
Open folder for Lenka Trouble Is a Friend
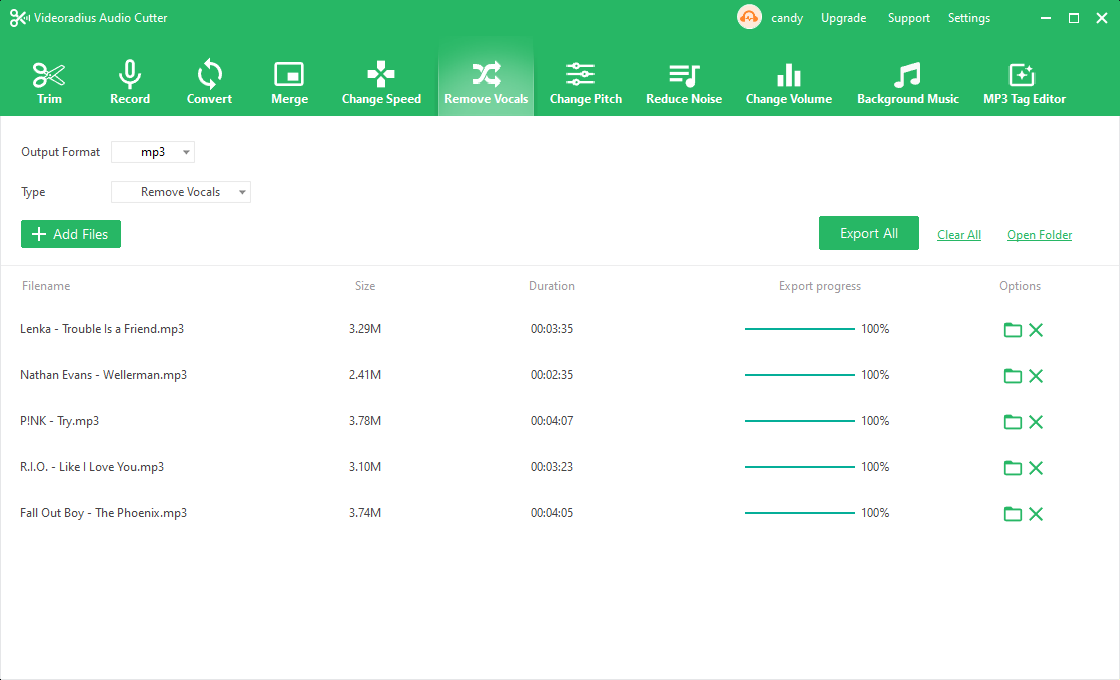(1013, 329)
